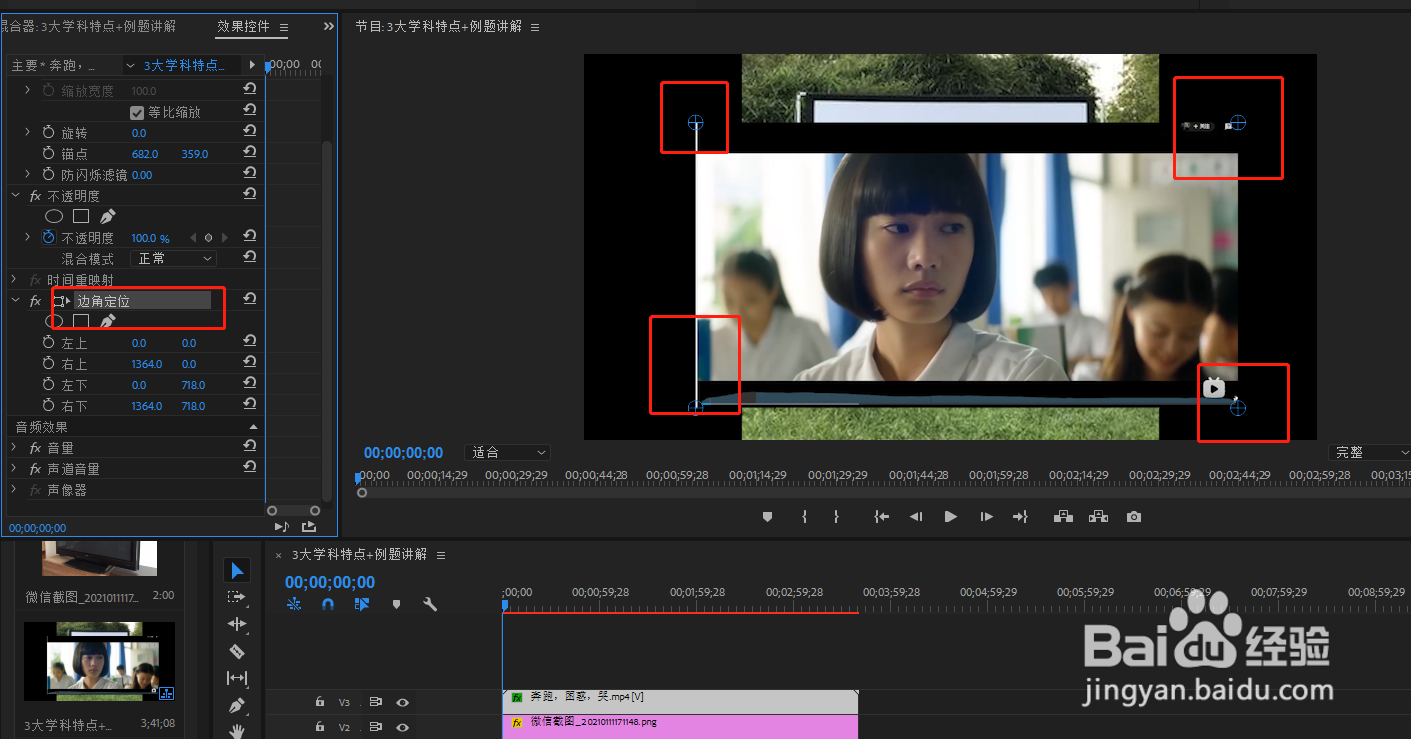The image size is (1411, 739).
Task: Toggle timeline snap magnet
Action: coord(328,604)
